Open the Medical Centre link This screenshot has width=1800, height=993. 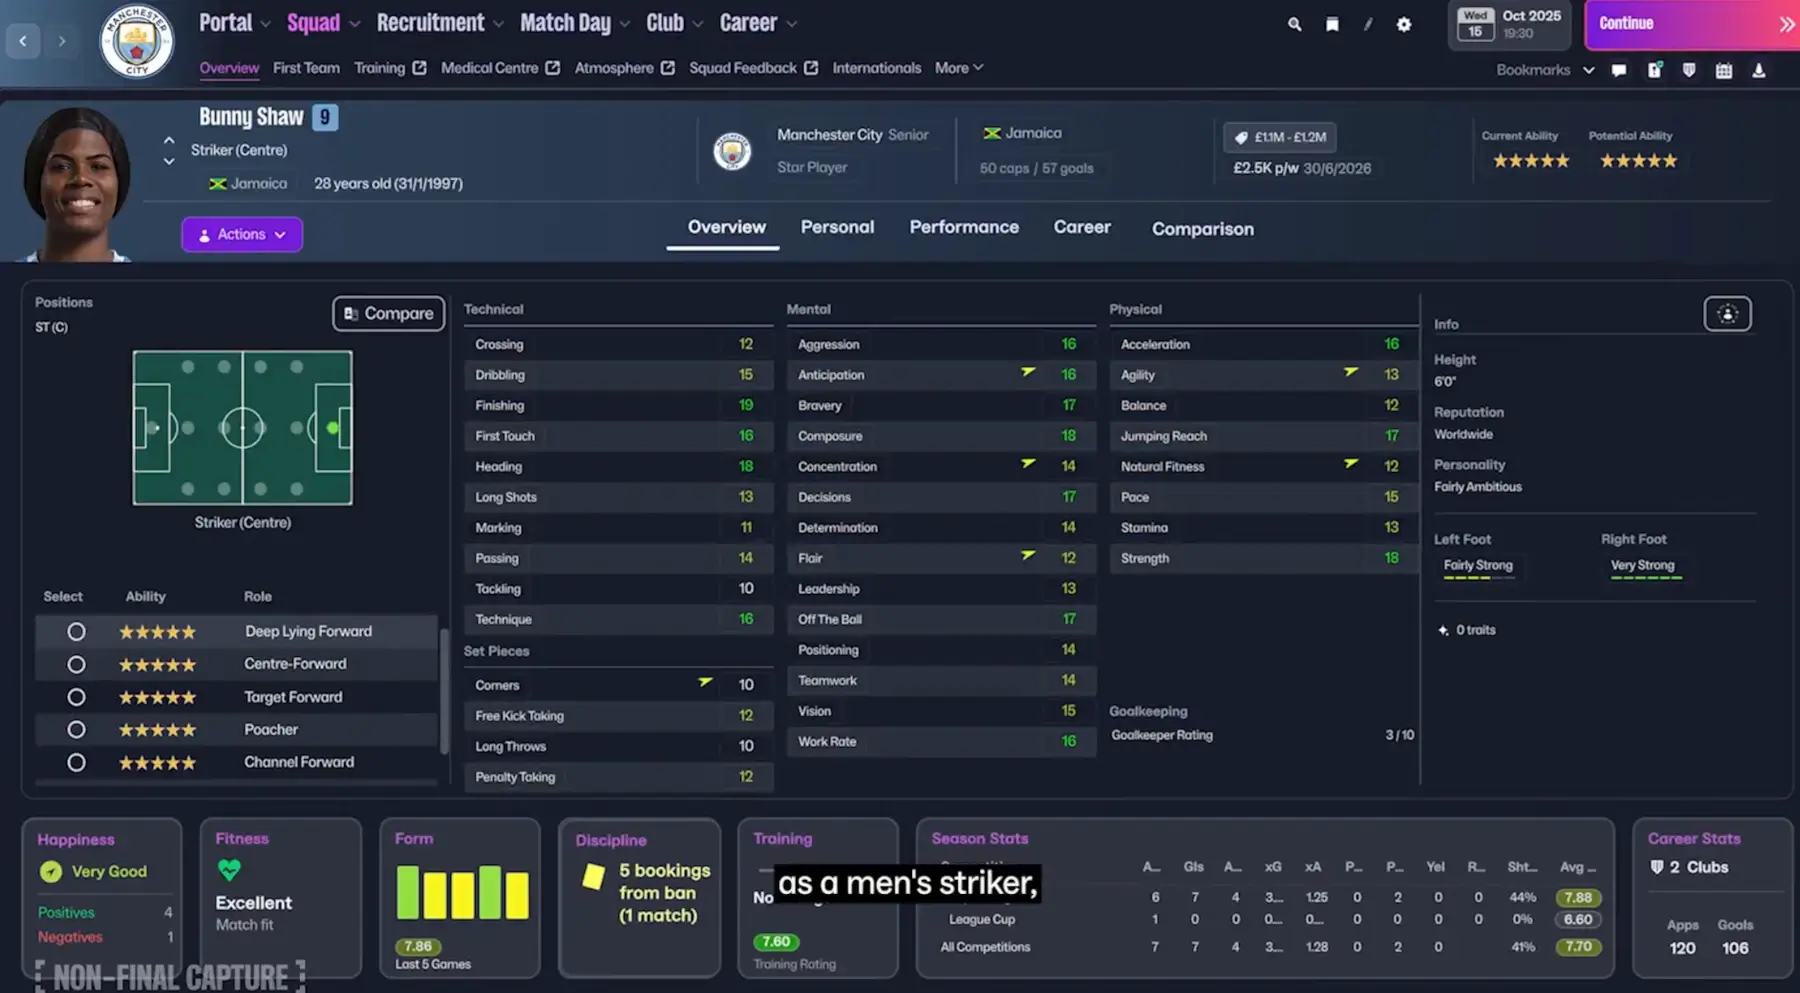500,68
